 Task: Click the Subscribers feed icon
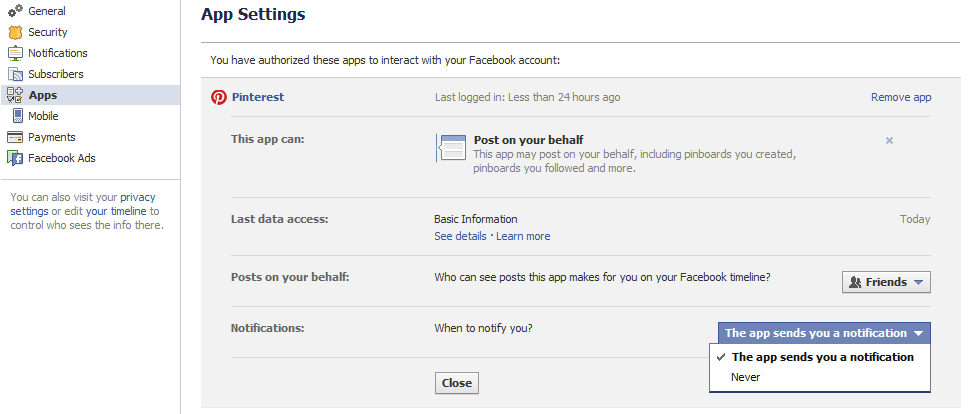15,74
